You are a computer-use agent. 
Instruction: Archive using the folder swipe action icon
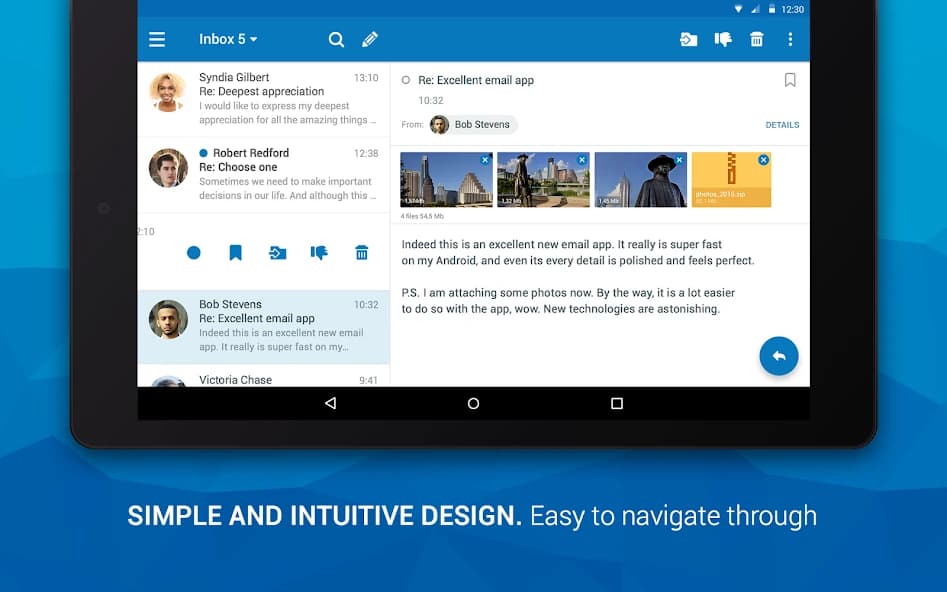tap(277, 253)
